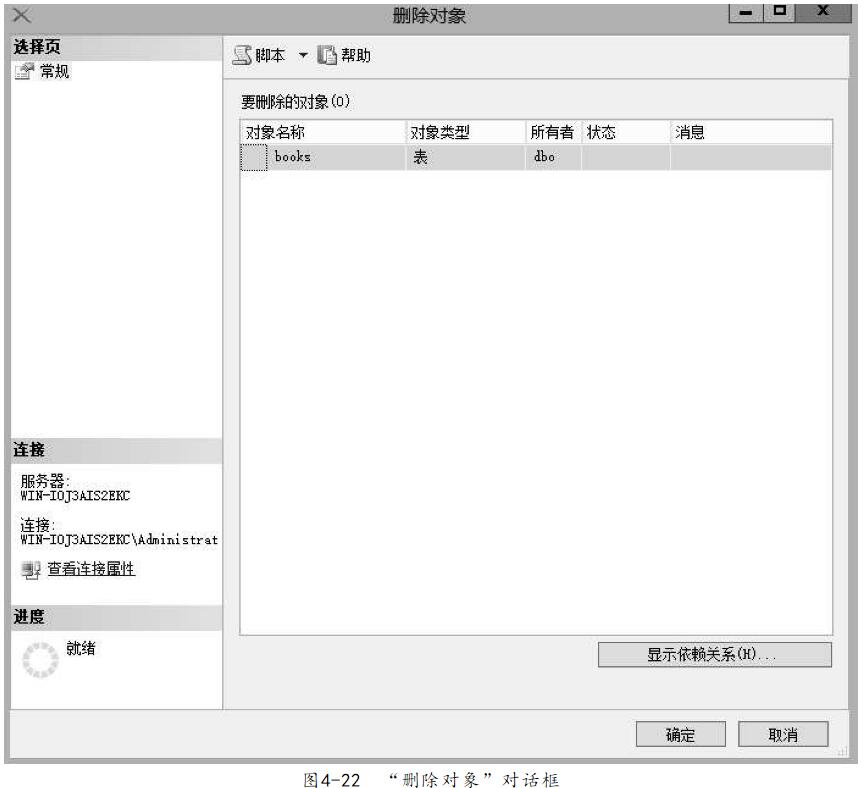866x788 pixels.
Task: Click the script icon in the toolbar
Action: 243,55
